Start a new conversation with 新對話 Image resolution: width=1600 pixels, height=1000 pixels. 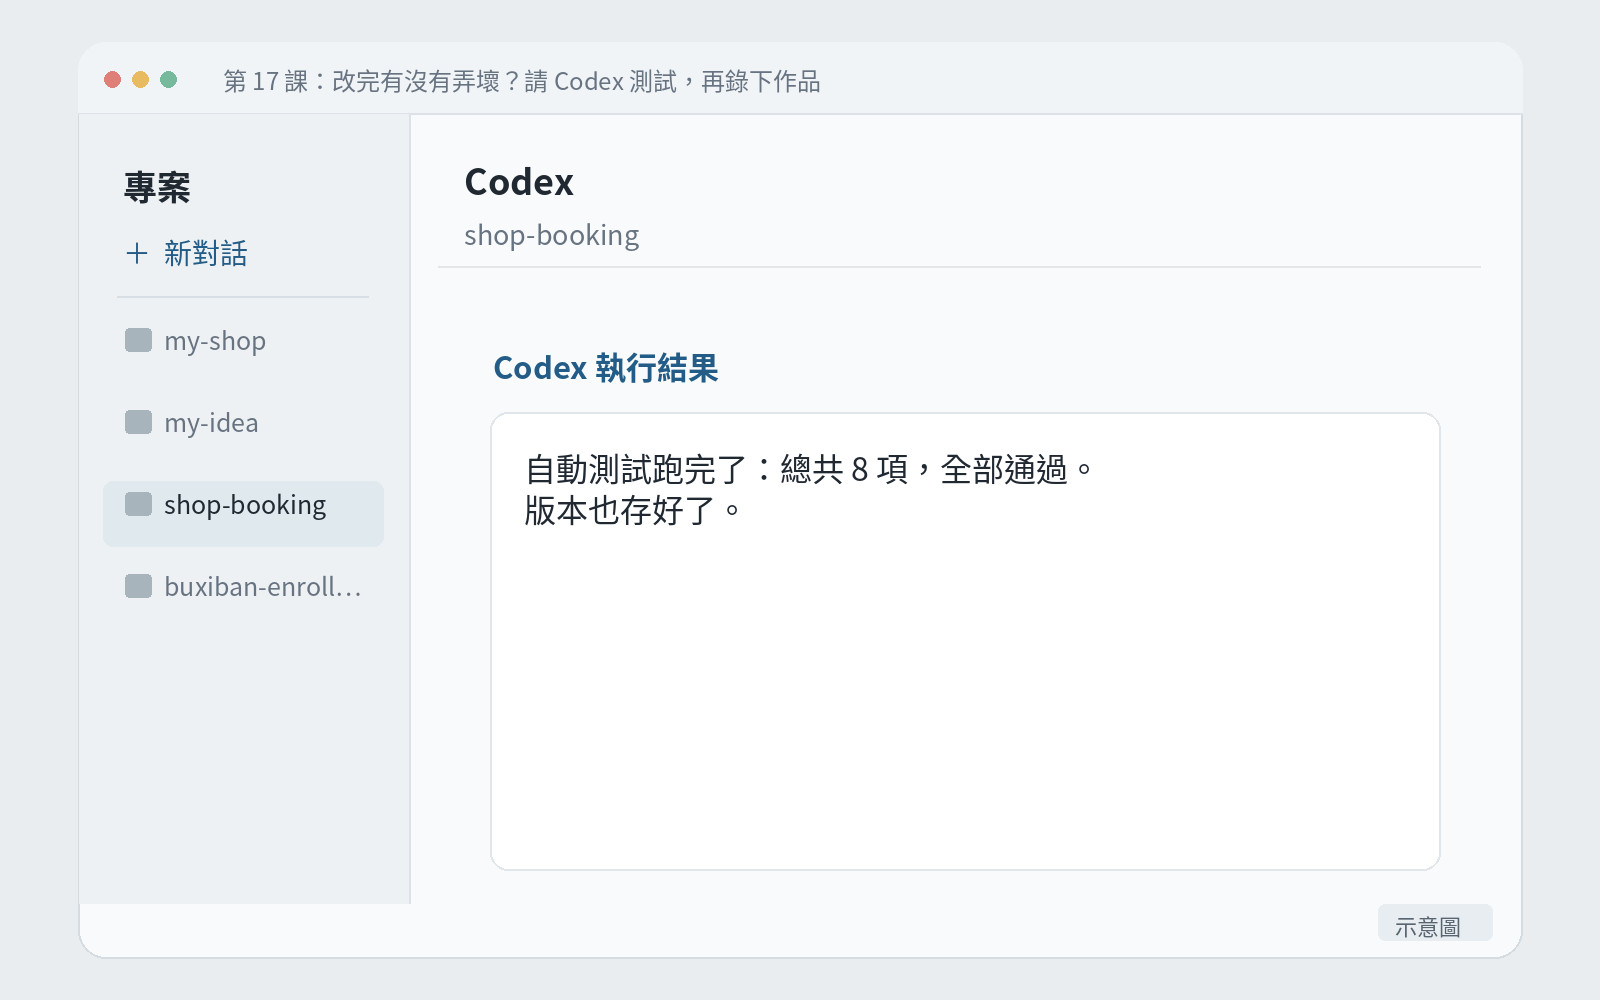[187, 253]
